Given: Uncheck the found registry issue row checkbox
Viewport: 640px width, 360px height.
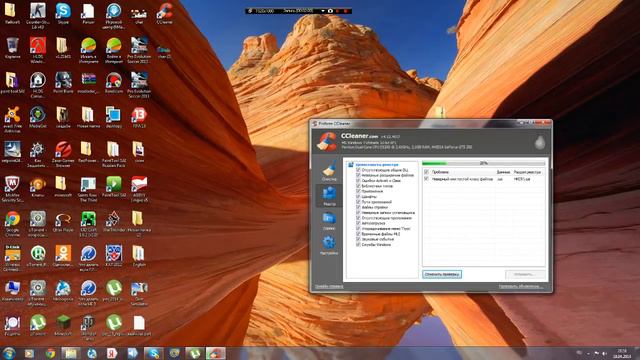Looking at the screenshot, I should (x=427, y=179).
